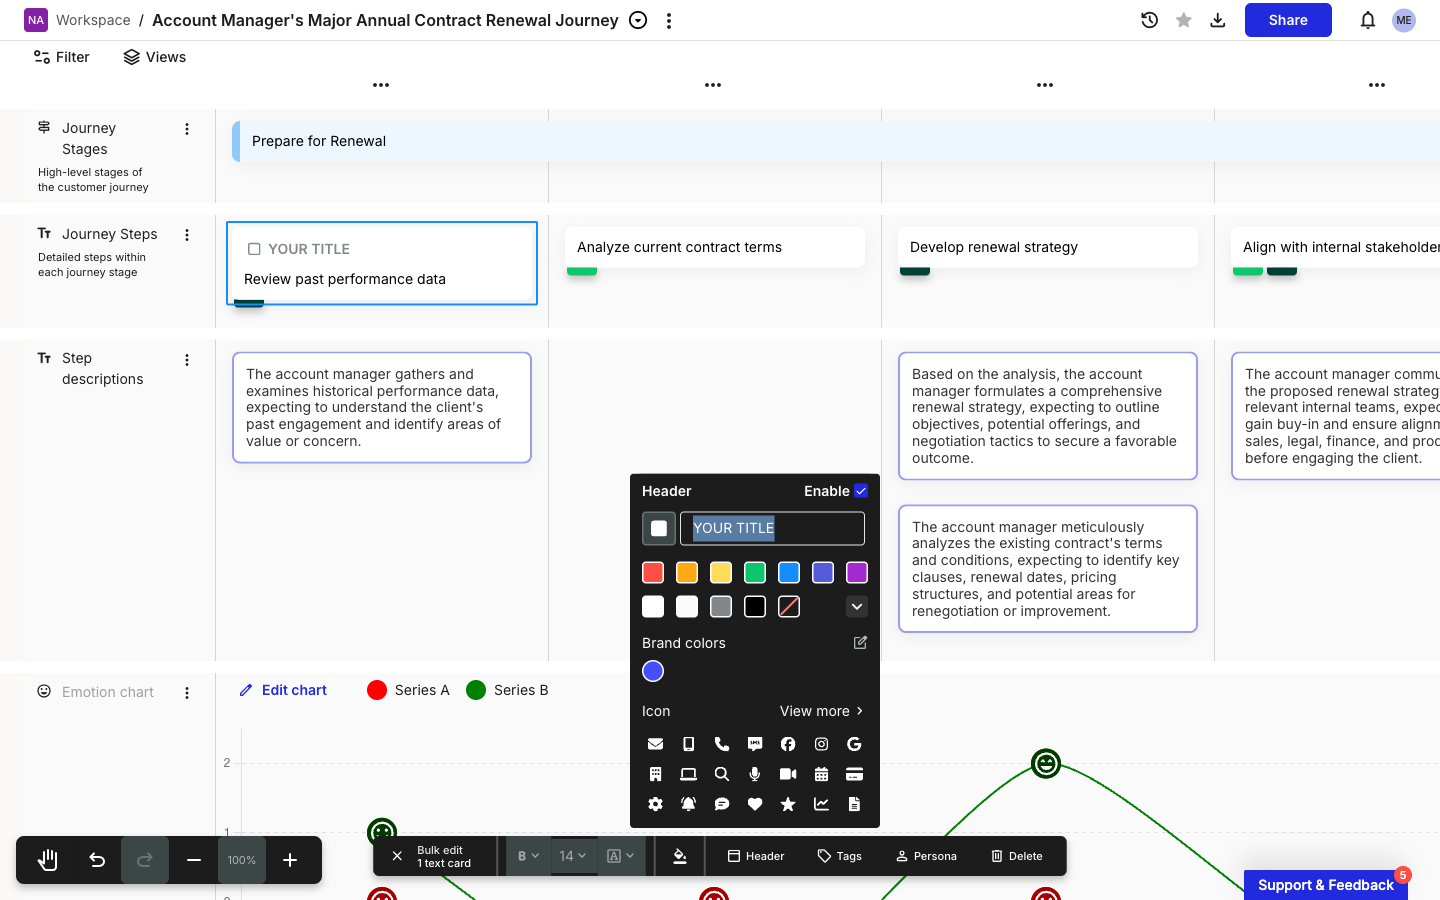Open Emotion chart row options menu

[x=187, y=693]
